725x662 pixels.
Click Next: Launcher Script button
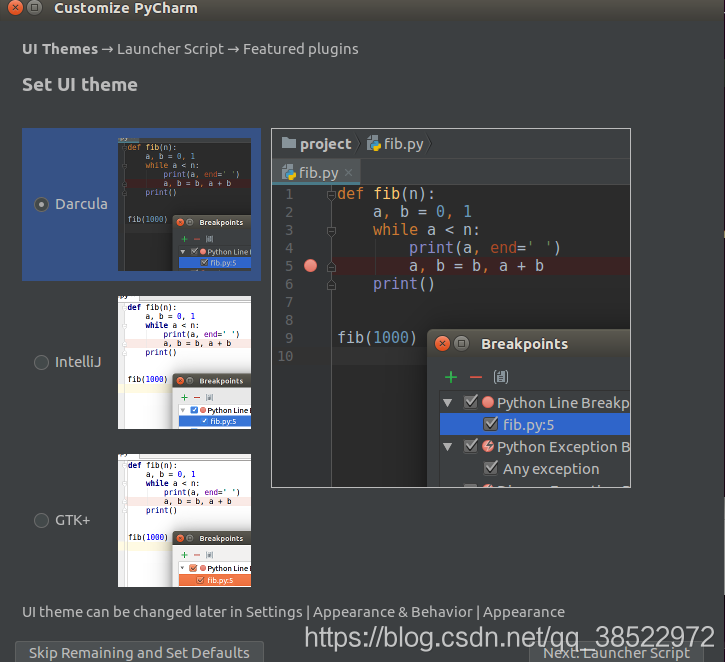616,653
